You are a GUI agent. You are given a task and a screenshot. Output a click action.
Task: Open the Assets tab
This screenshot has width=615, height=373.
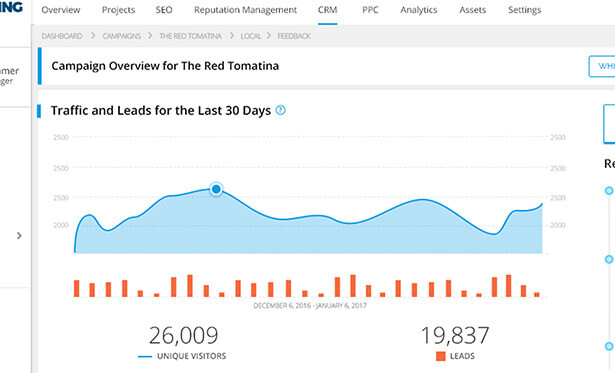click(473, 10)
